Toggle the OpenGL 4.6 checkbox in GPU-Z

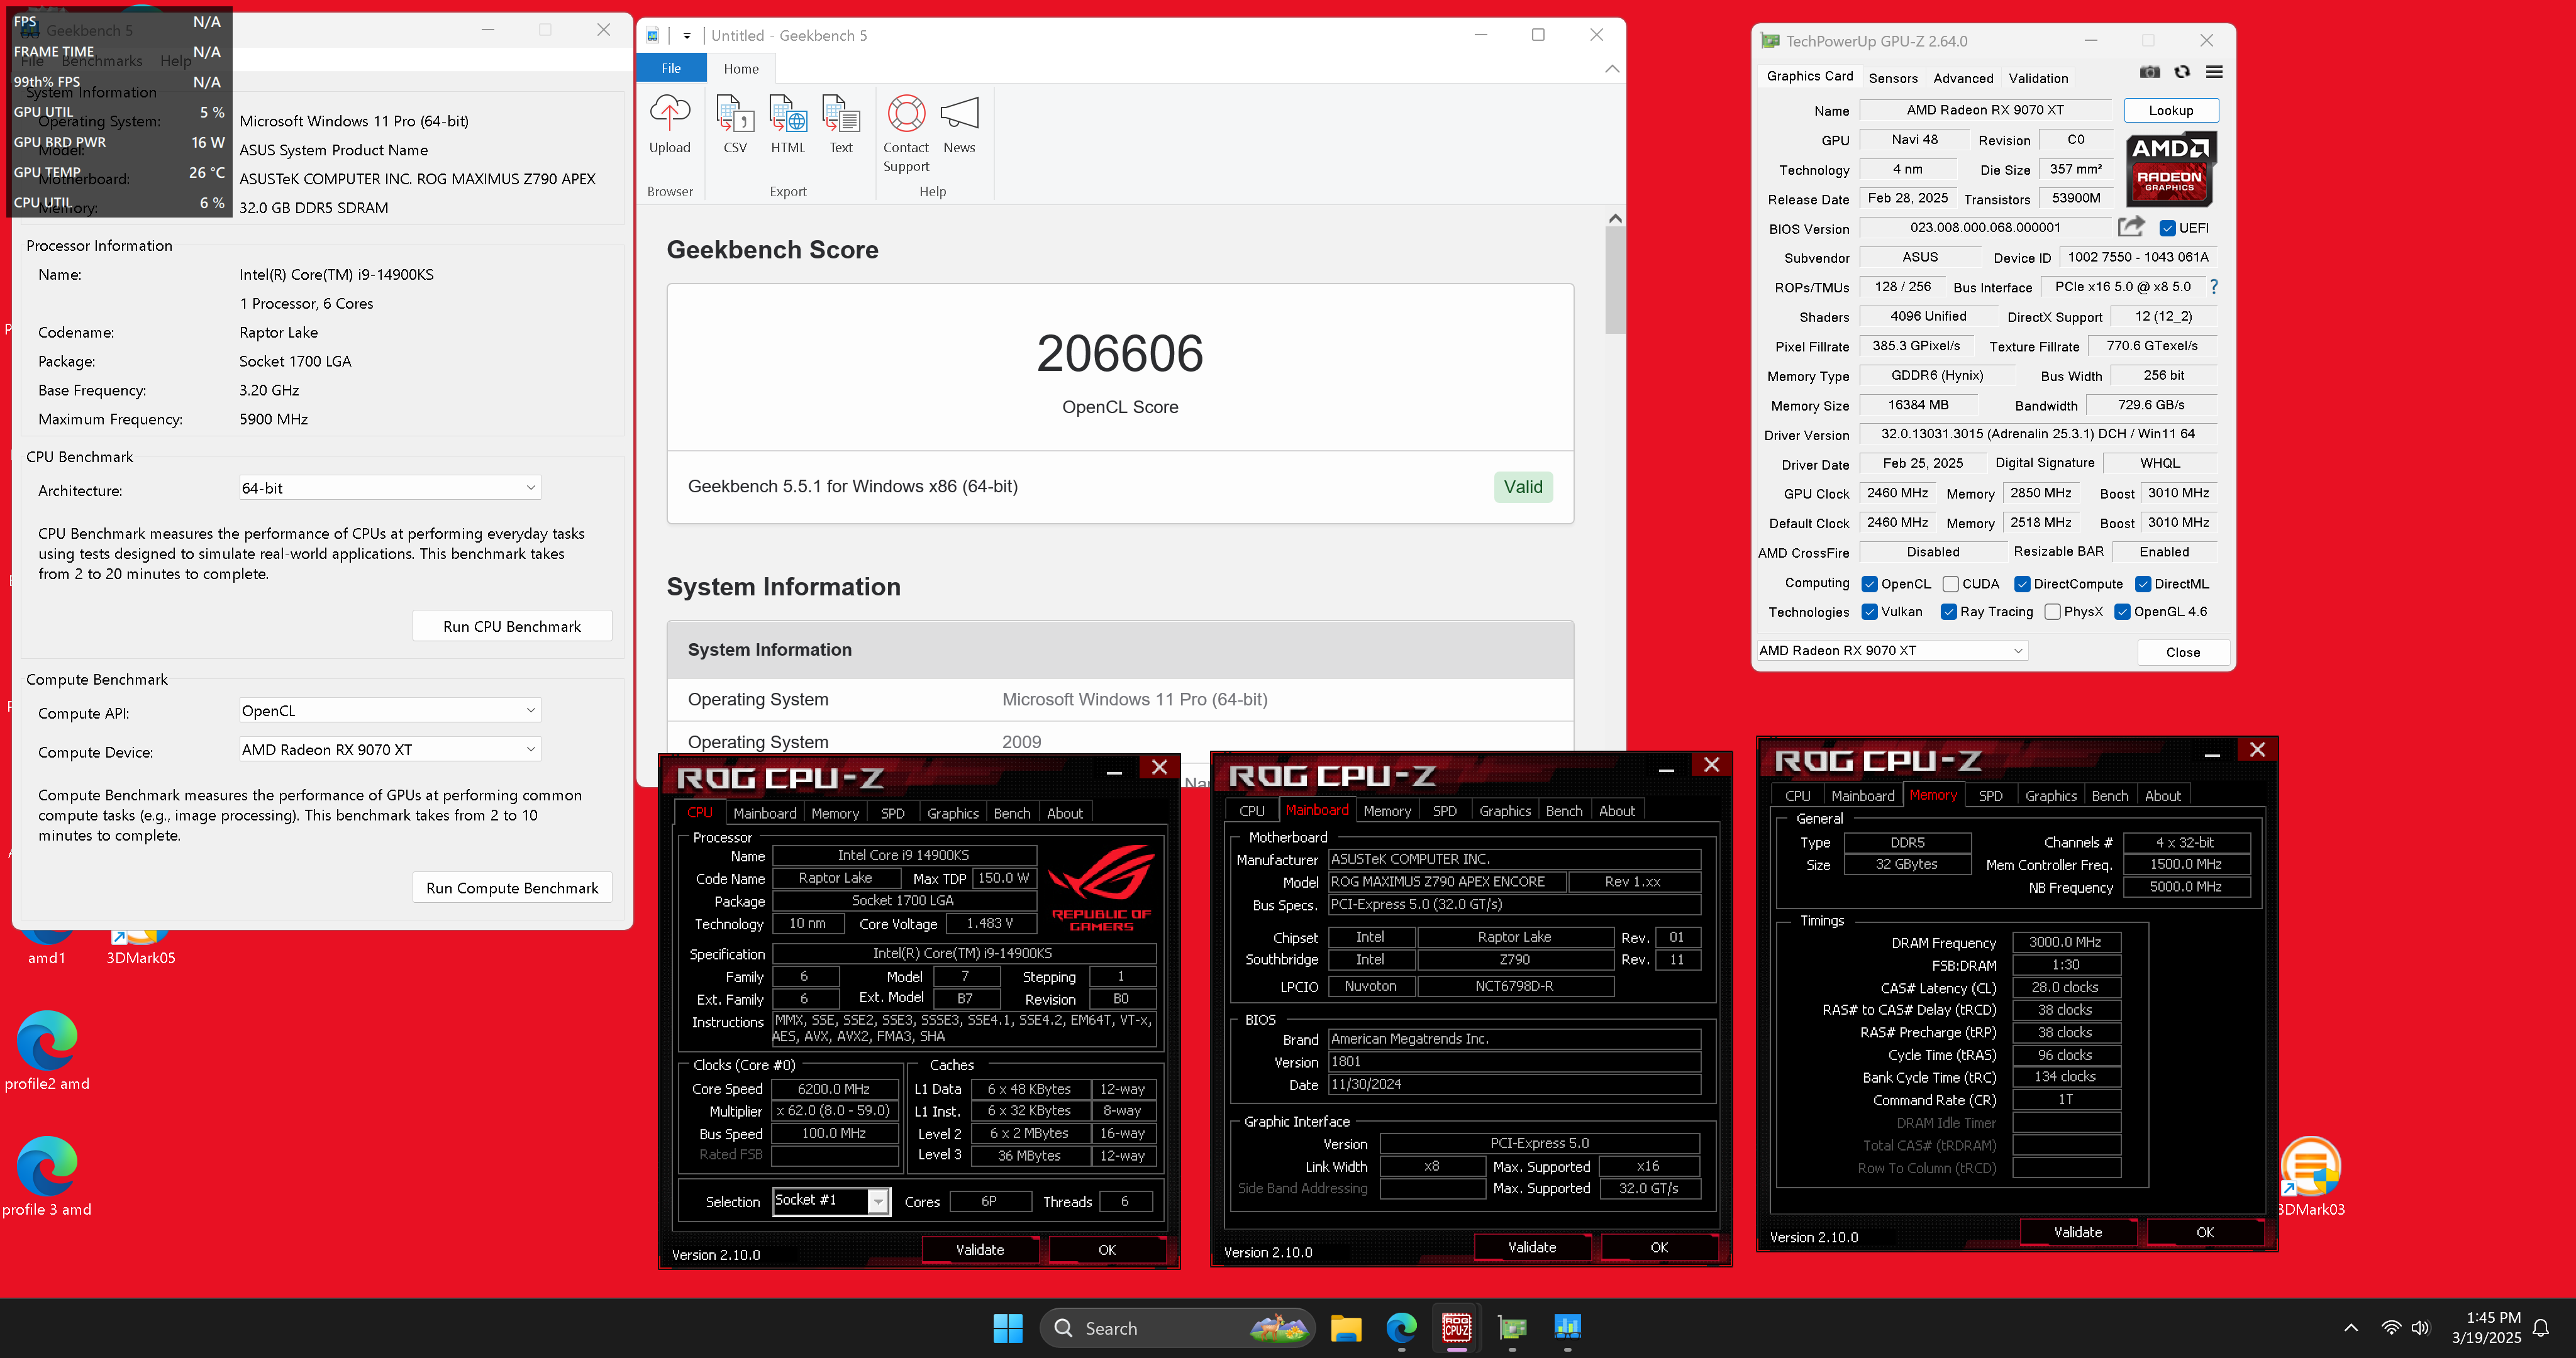2122,612
